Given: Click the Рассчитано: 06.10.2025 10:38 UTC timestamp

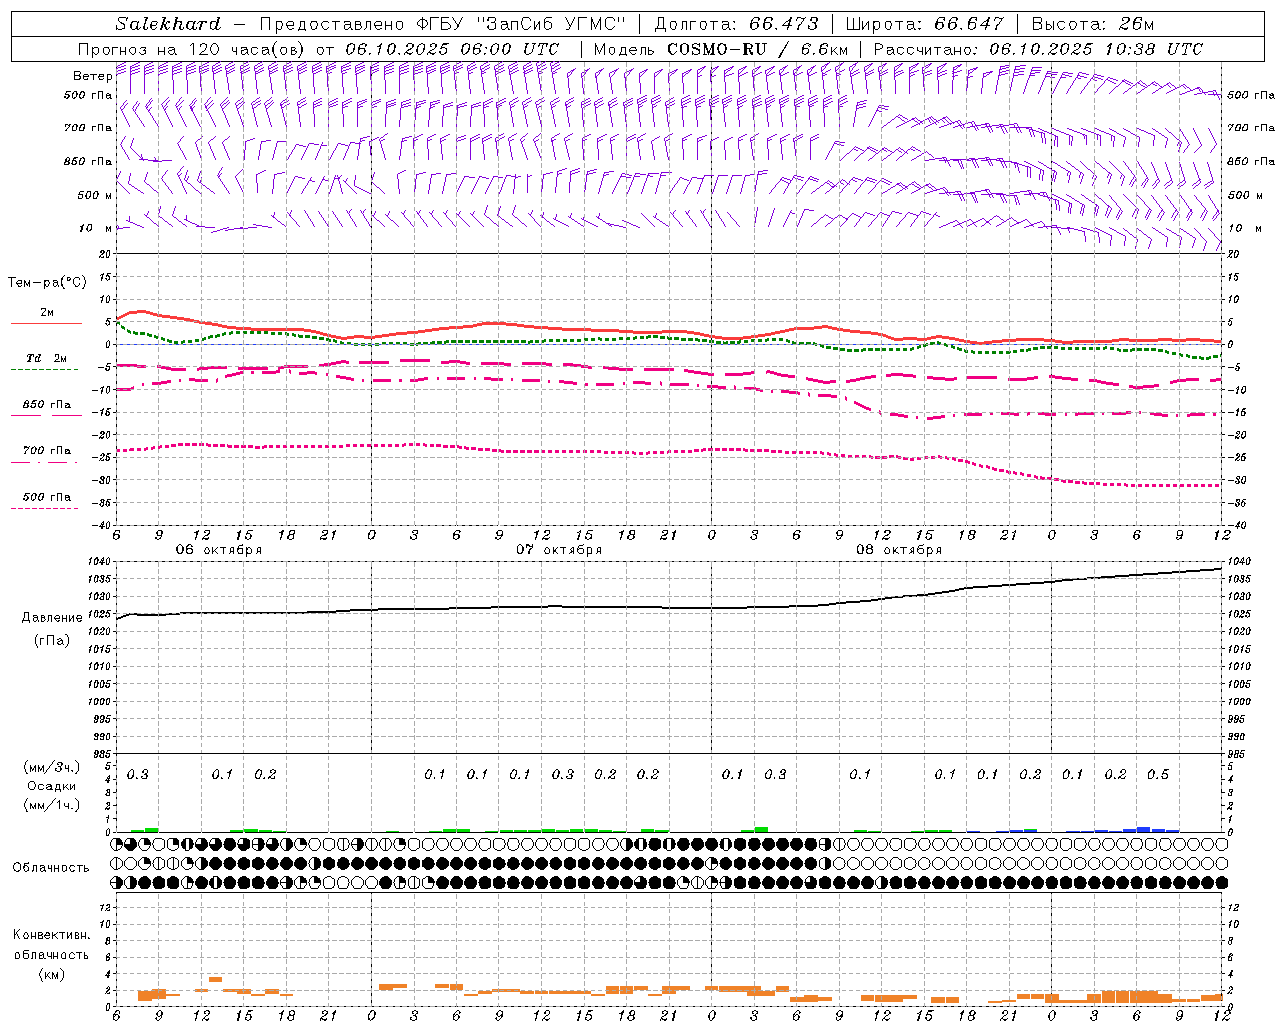Looking at the screenshot, I should 1038,49.
